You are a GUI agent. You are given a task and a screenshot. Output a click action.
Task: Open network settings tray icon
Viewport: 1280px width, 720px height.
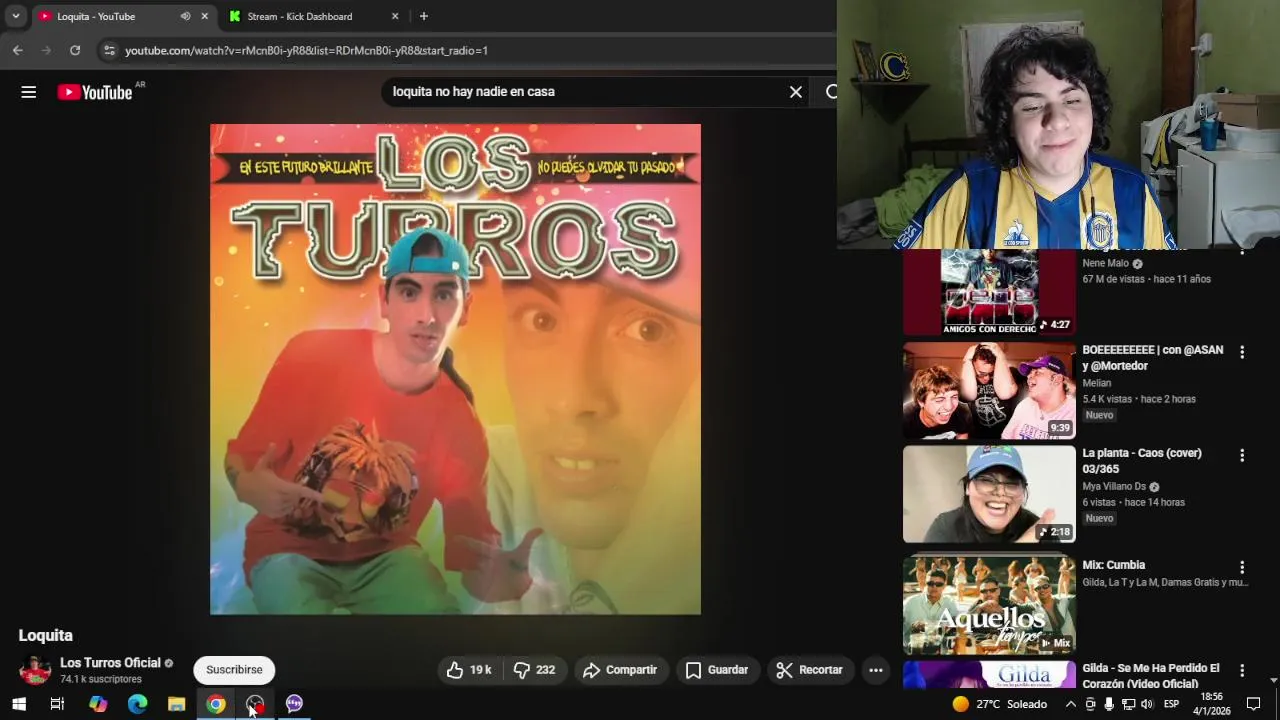[1128, 704]
